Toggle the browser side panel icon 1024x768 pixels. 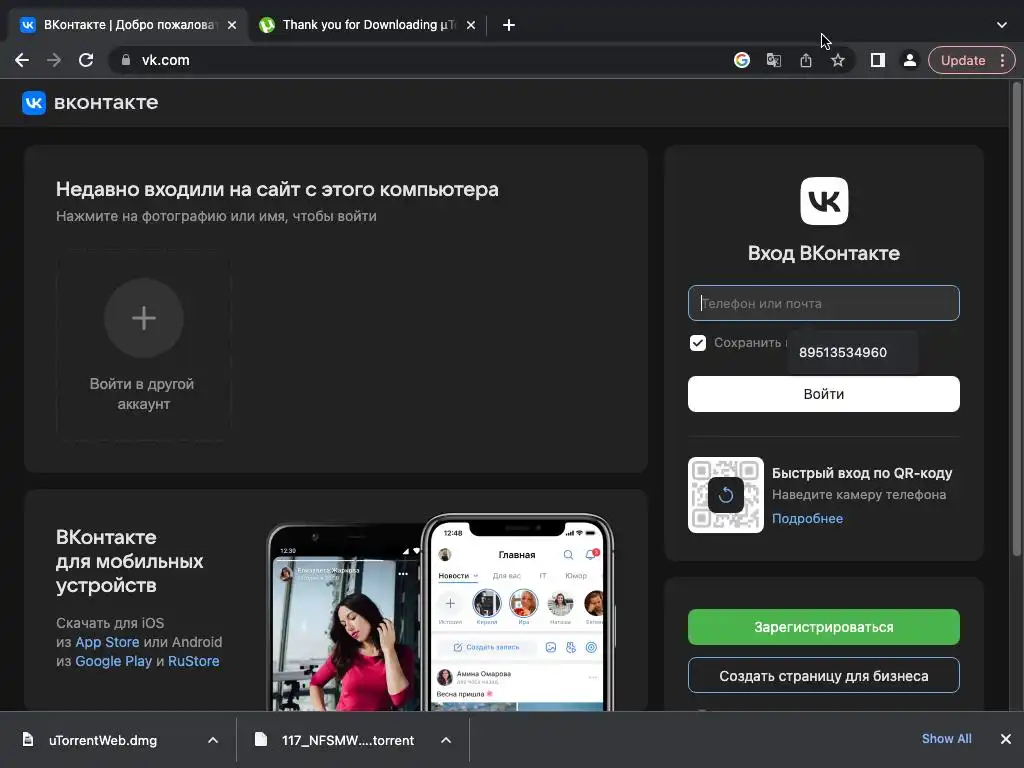click(x=878, y=60)
